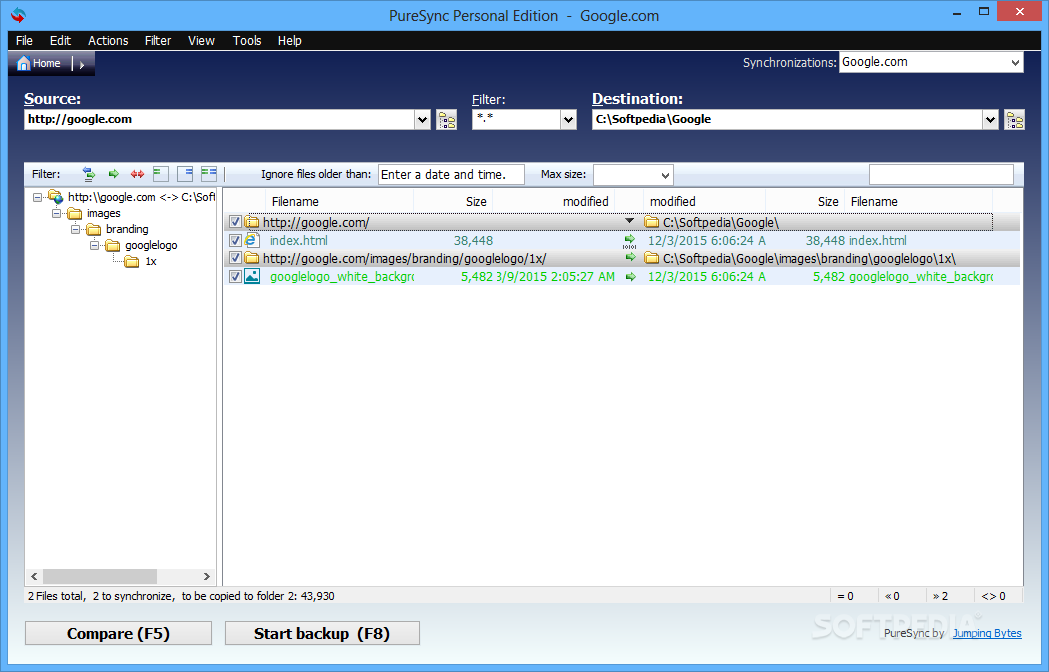Click the folder icon beside C:\Softpedia\Google\
This screenshot has width=1049, height=672.
coord(652,222)
